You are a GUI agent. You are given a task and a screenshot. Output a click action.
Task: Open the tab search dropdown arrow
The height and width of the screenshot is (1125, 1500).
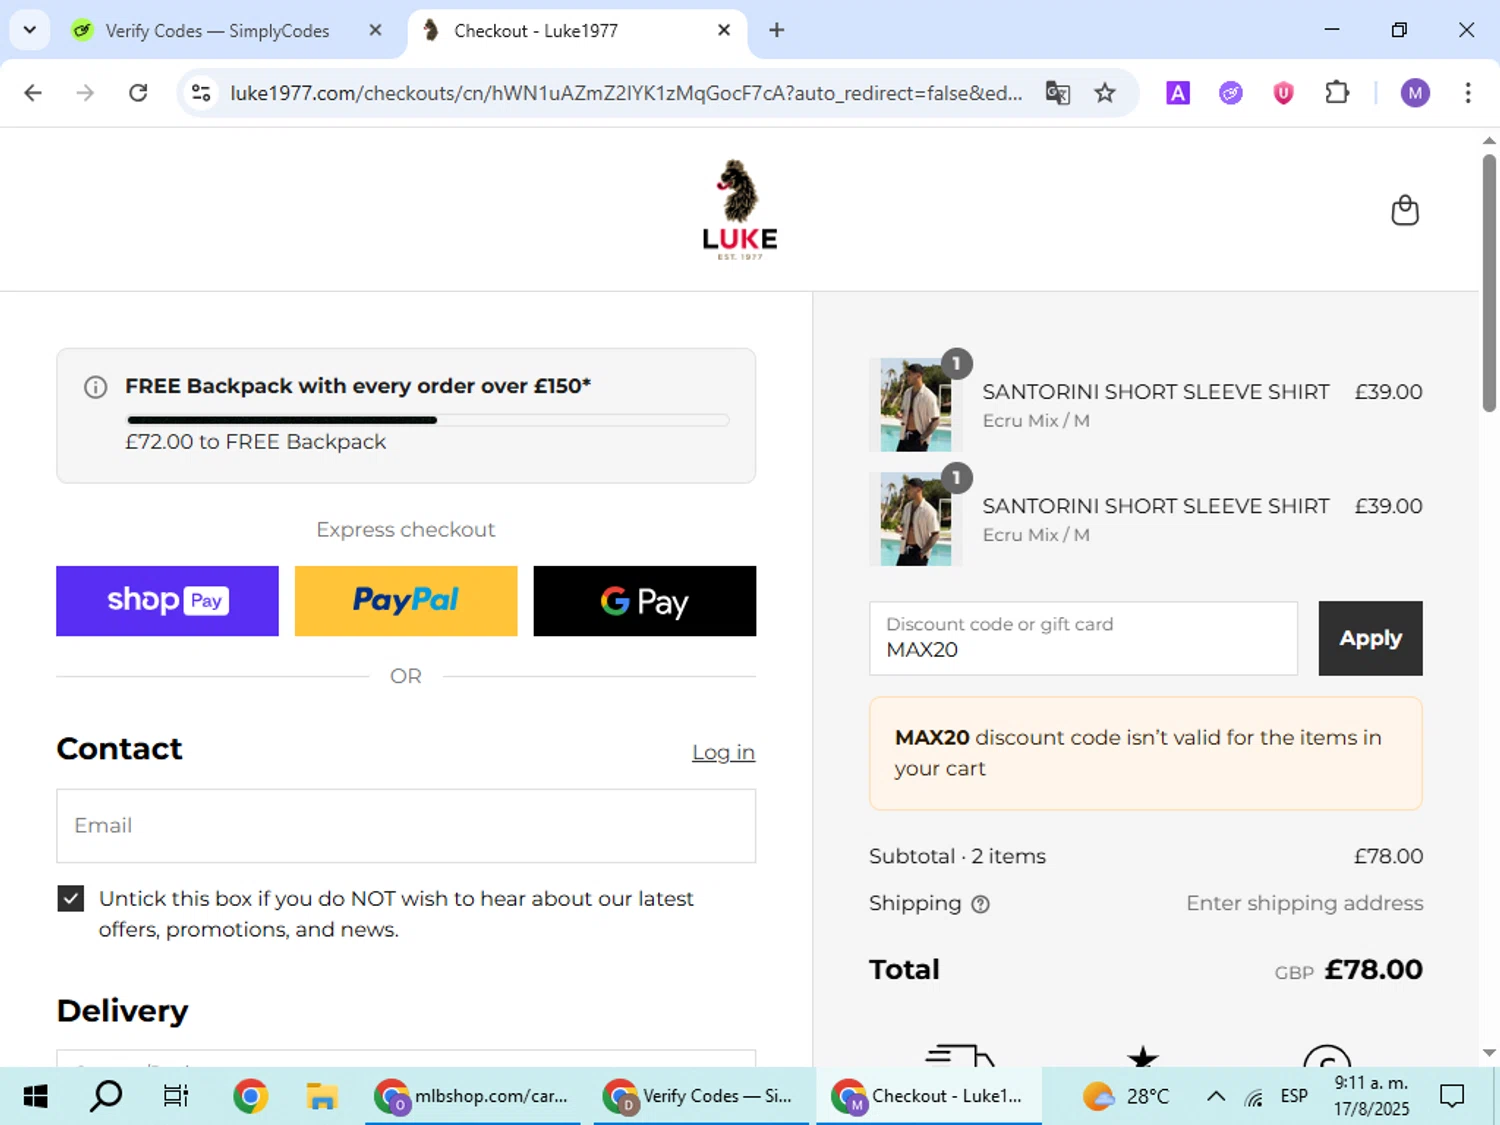[30, 30]
